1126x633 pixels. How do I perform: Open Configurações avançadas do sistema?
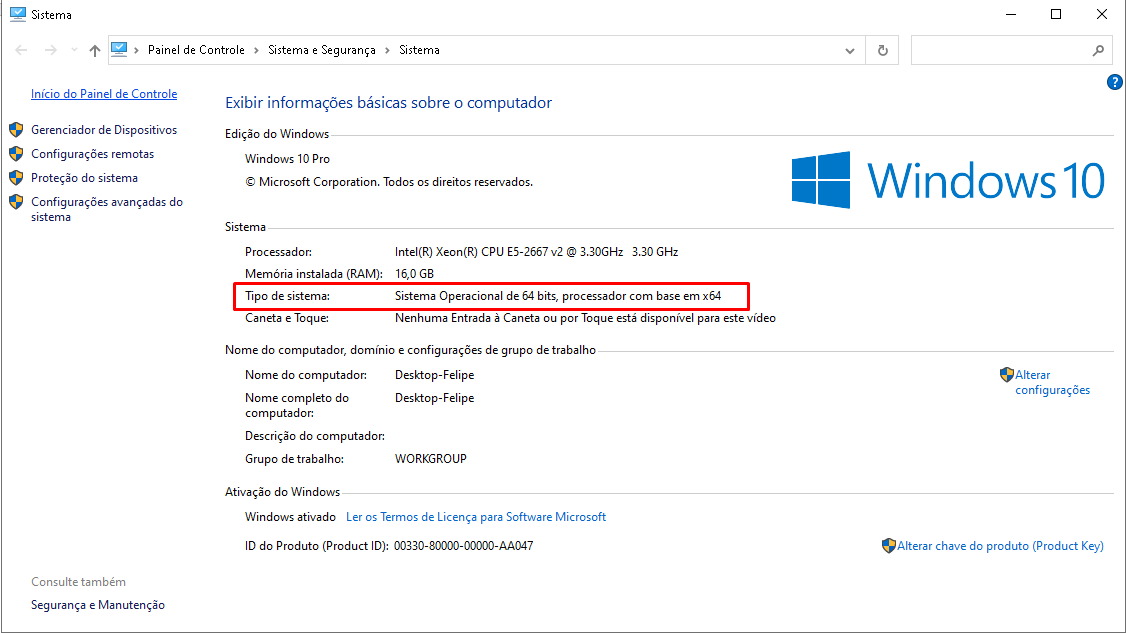pyautogui.click(x=107, y=209)
